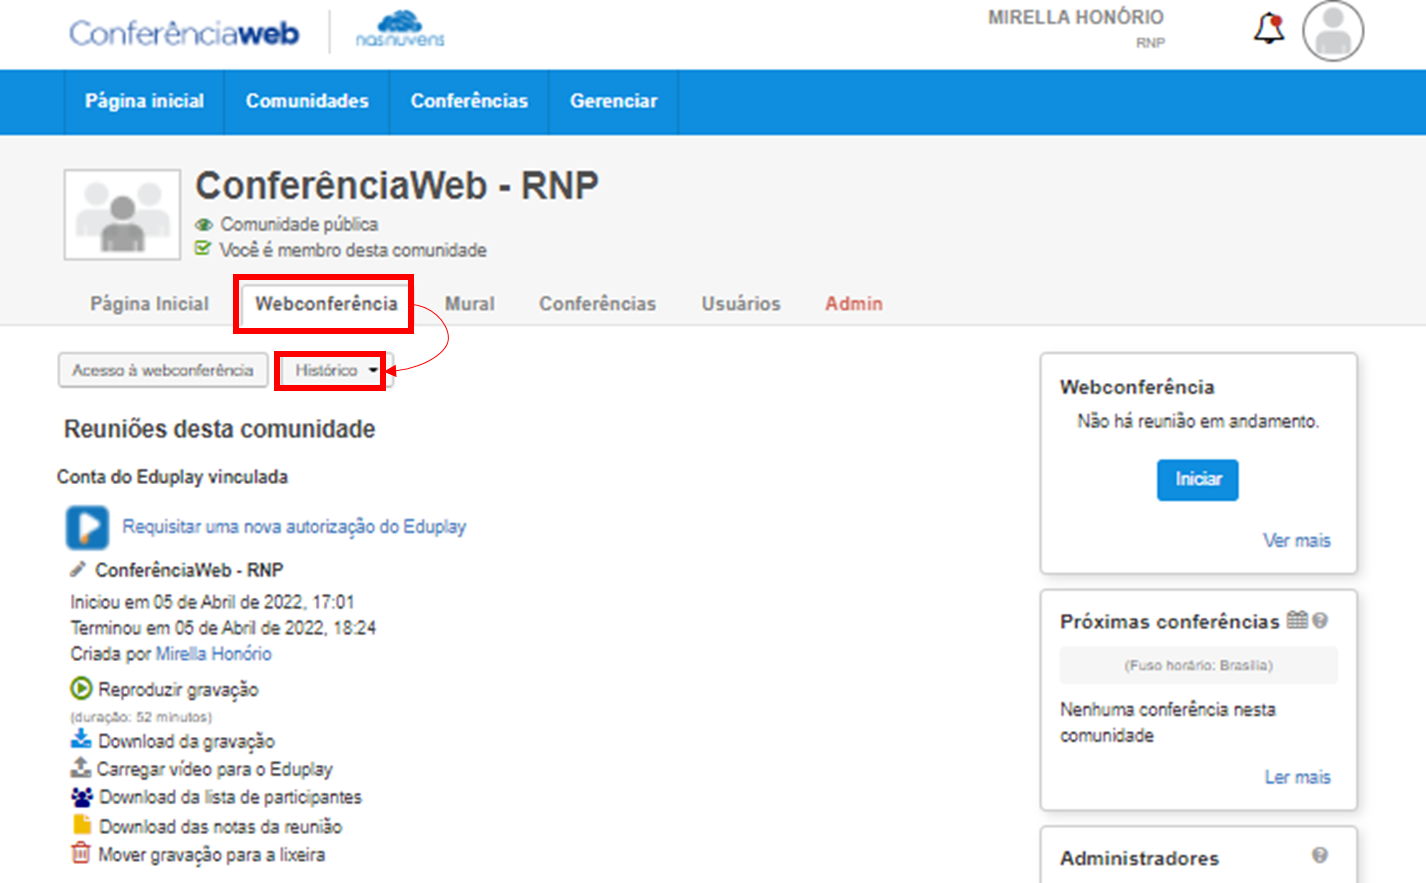This screenshot has height=883, width=1426.
Task: Click the Ver mais link
Action: pos(1297,540)
